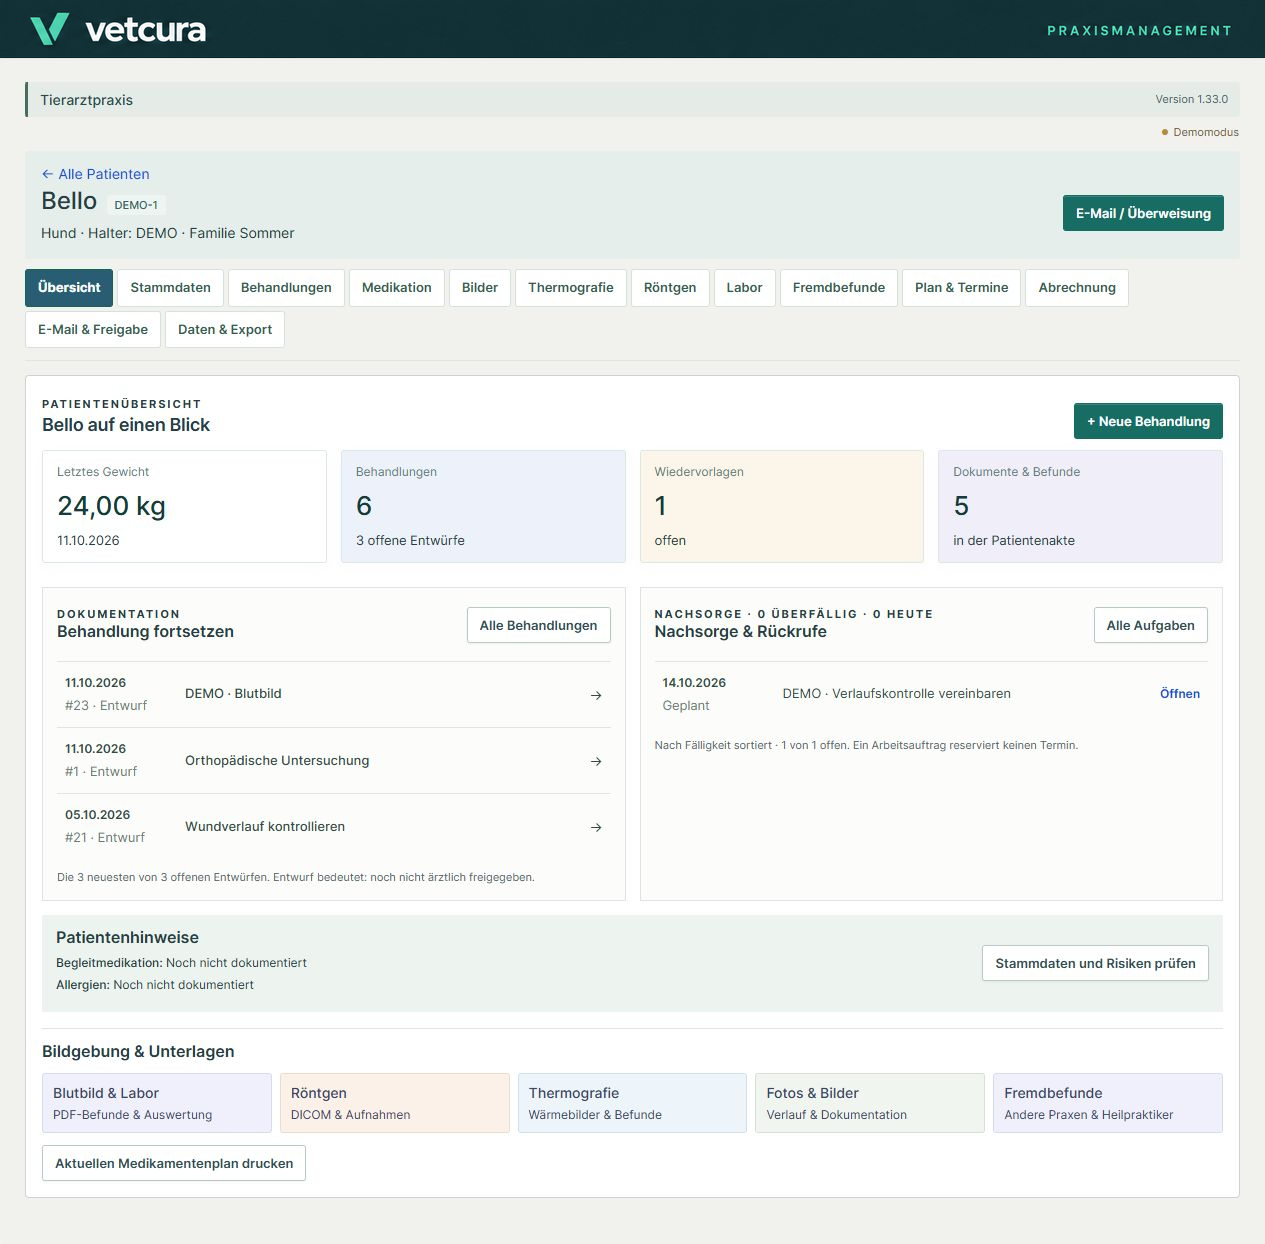Open the DEMO · Blutbild draft arrow
The height and width of the screenshot is (1244, 1265).
coord(596,695)
